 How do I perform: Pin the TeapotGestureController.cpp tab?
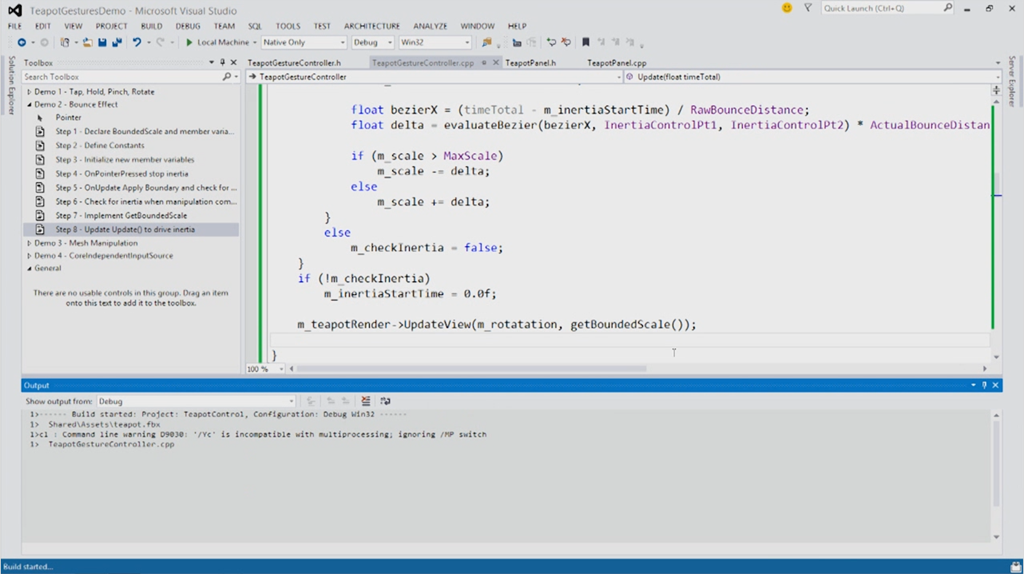[x=484, y=63]
